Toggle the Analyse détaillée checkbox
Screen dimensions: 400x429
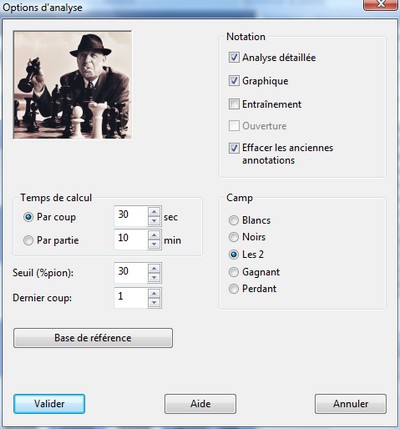click(234, 57)
